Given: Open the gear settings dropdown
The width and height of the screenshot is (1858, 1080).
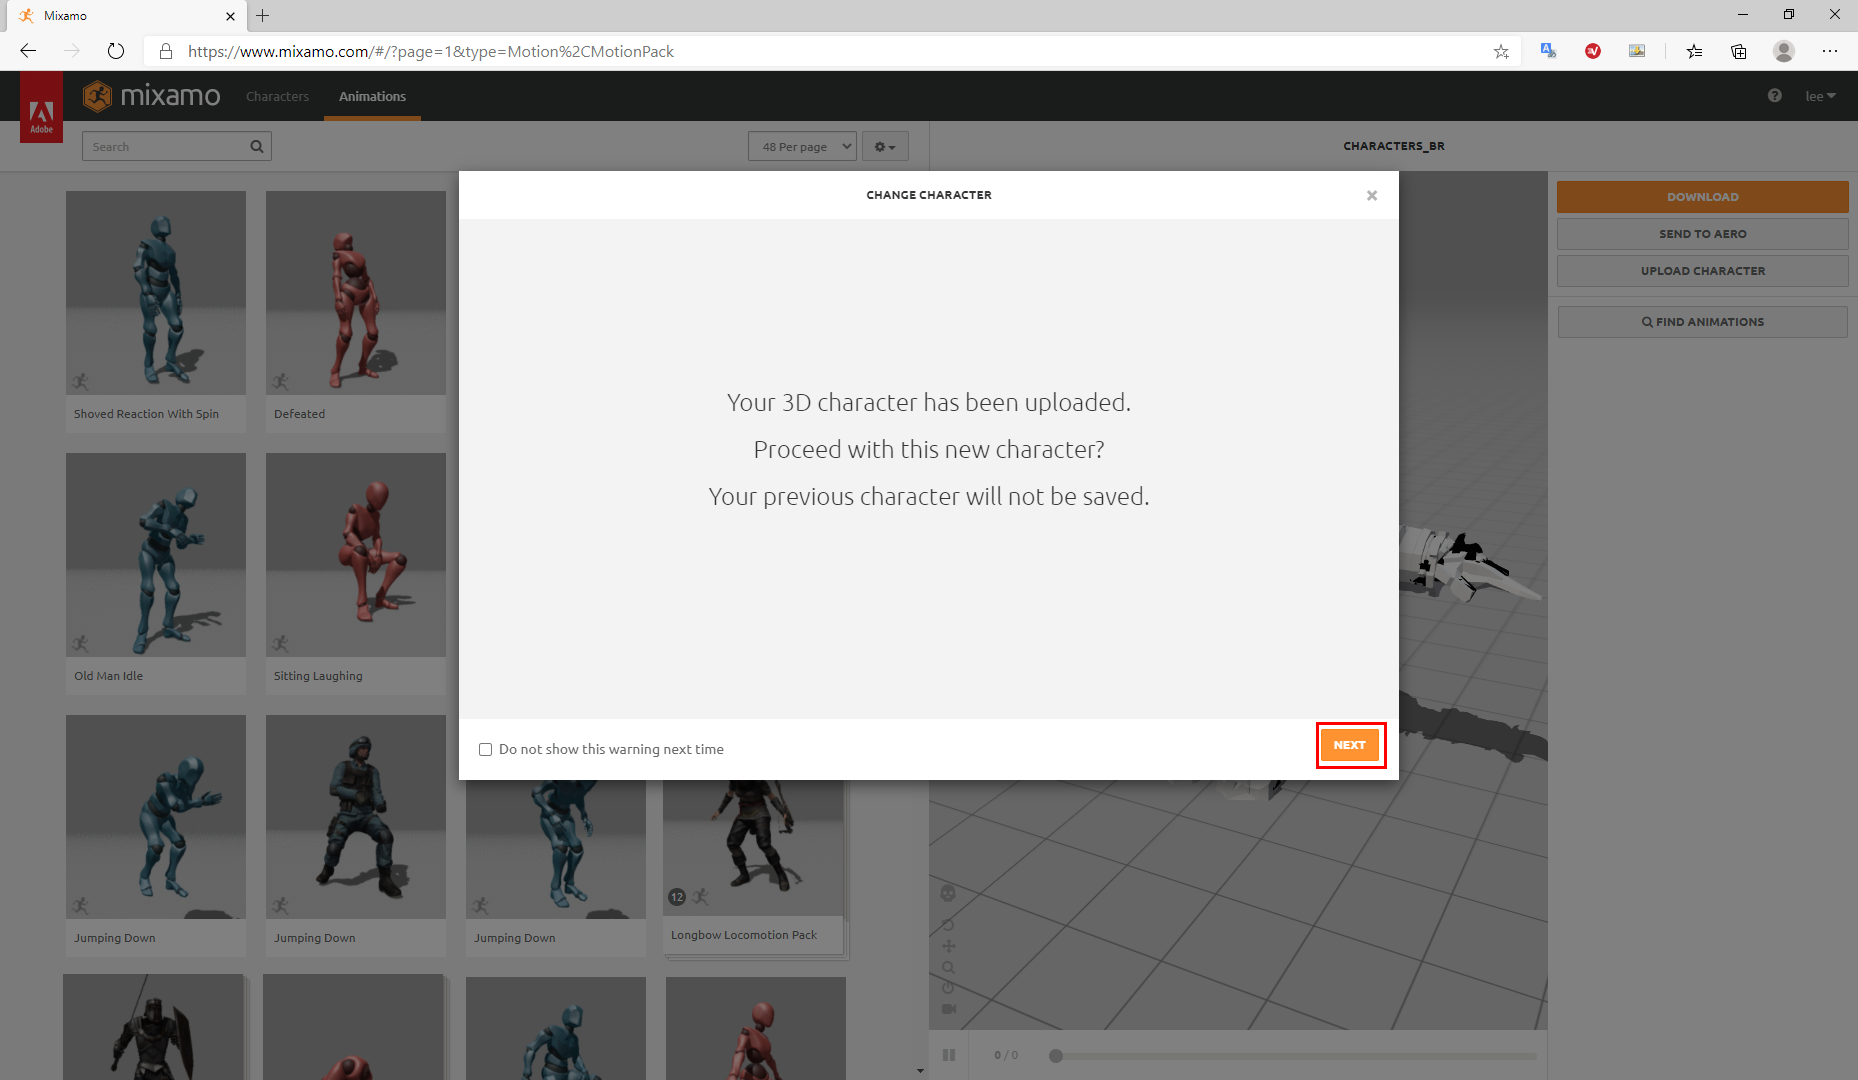Looking at the screenshot, I should [885, 146].
